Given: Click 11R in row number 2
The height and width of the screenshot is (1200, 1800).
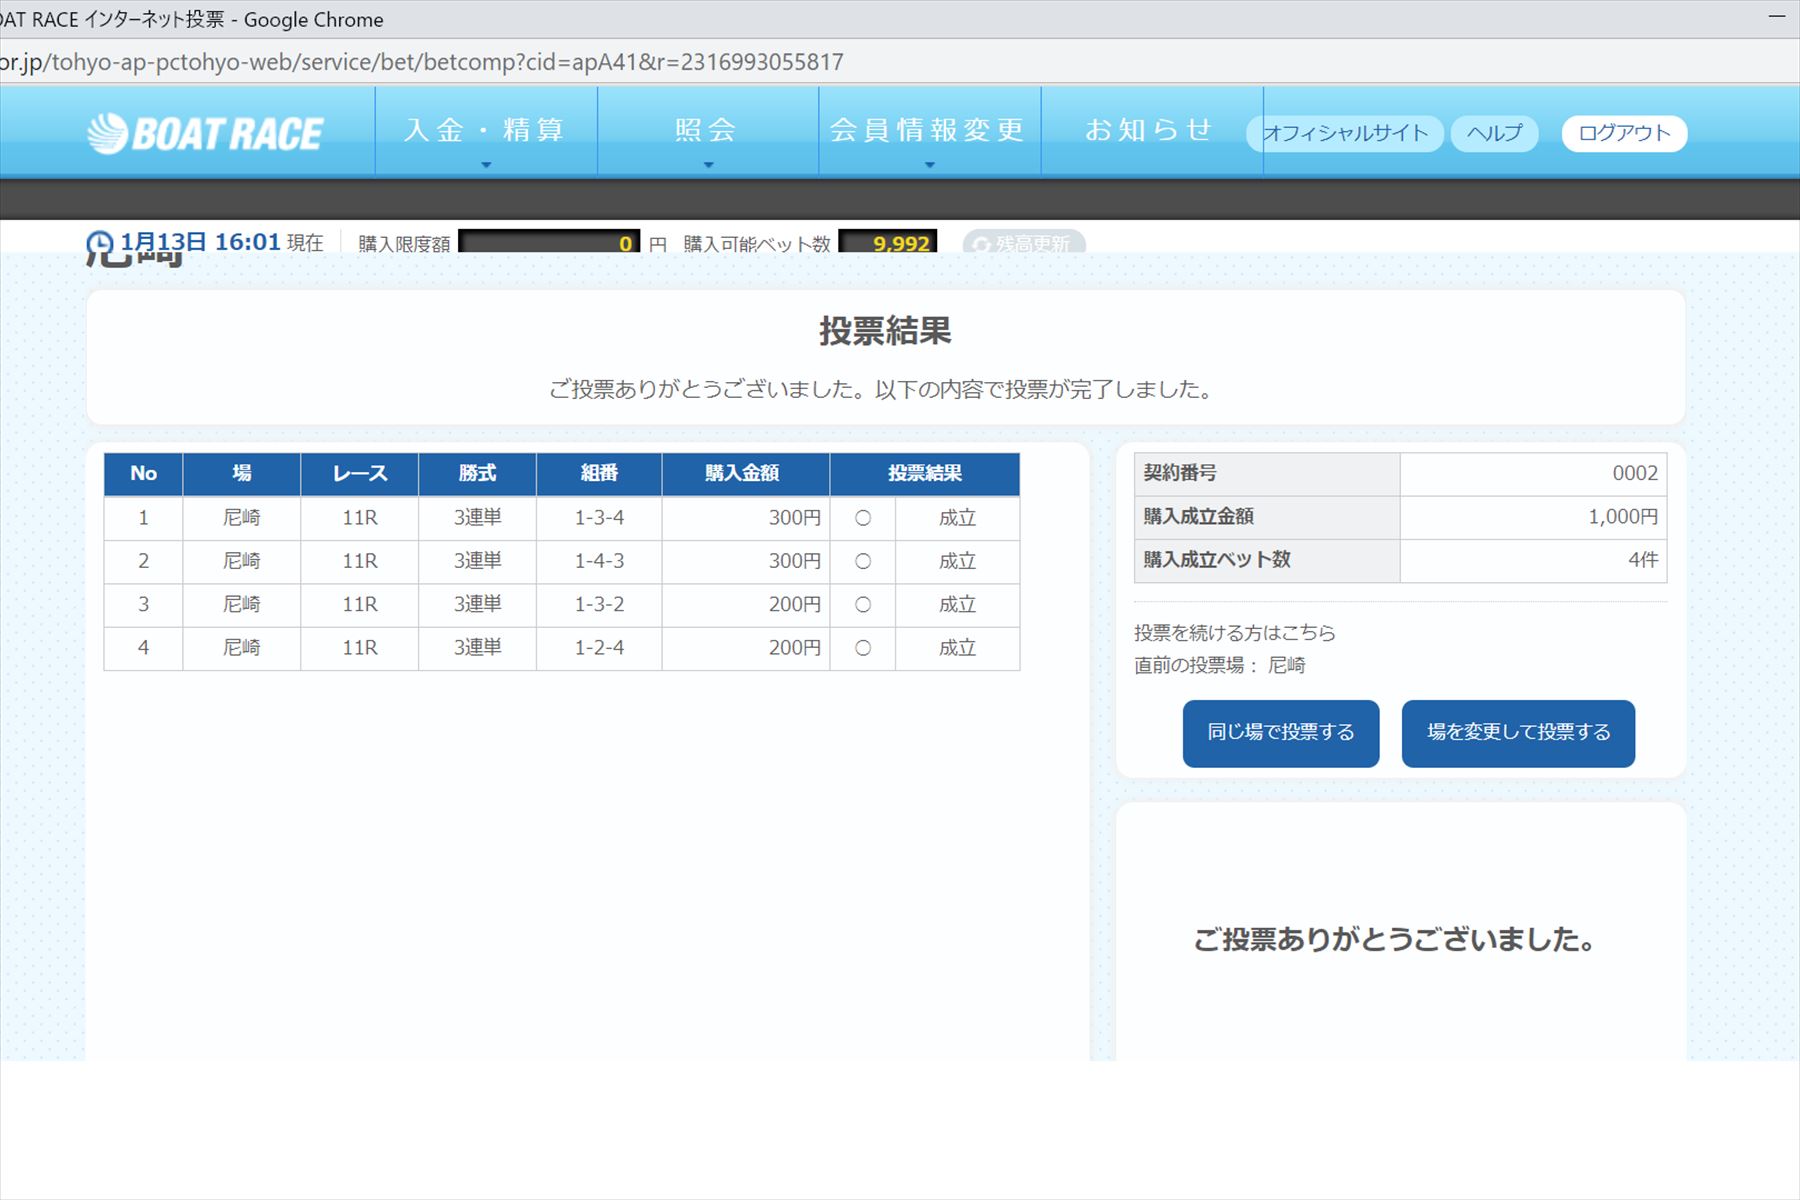Looking at the screenshot, I should click(359, 561).
